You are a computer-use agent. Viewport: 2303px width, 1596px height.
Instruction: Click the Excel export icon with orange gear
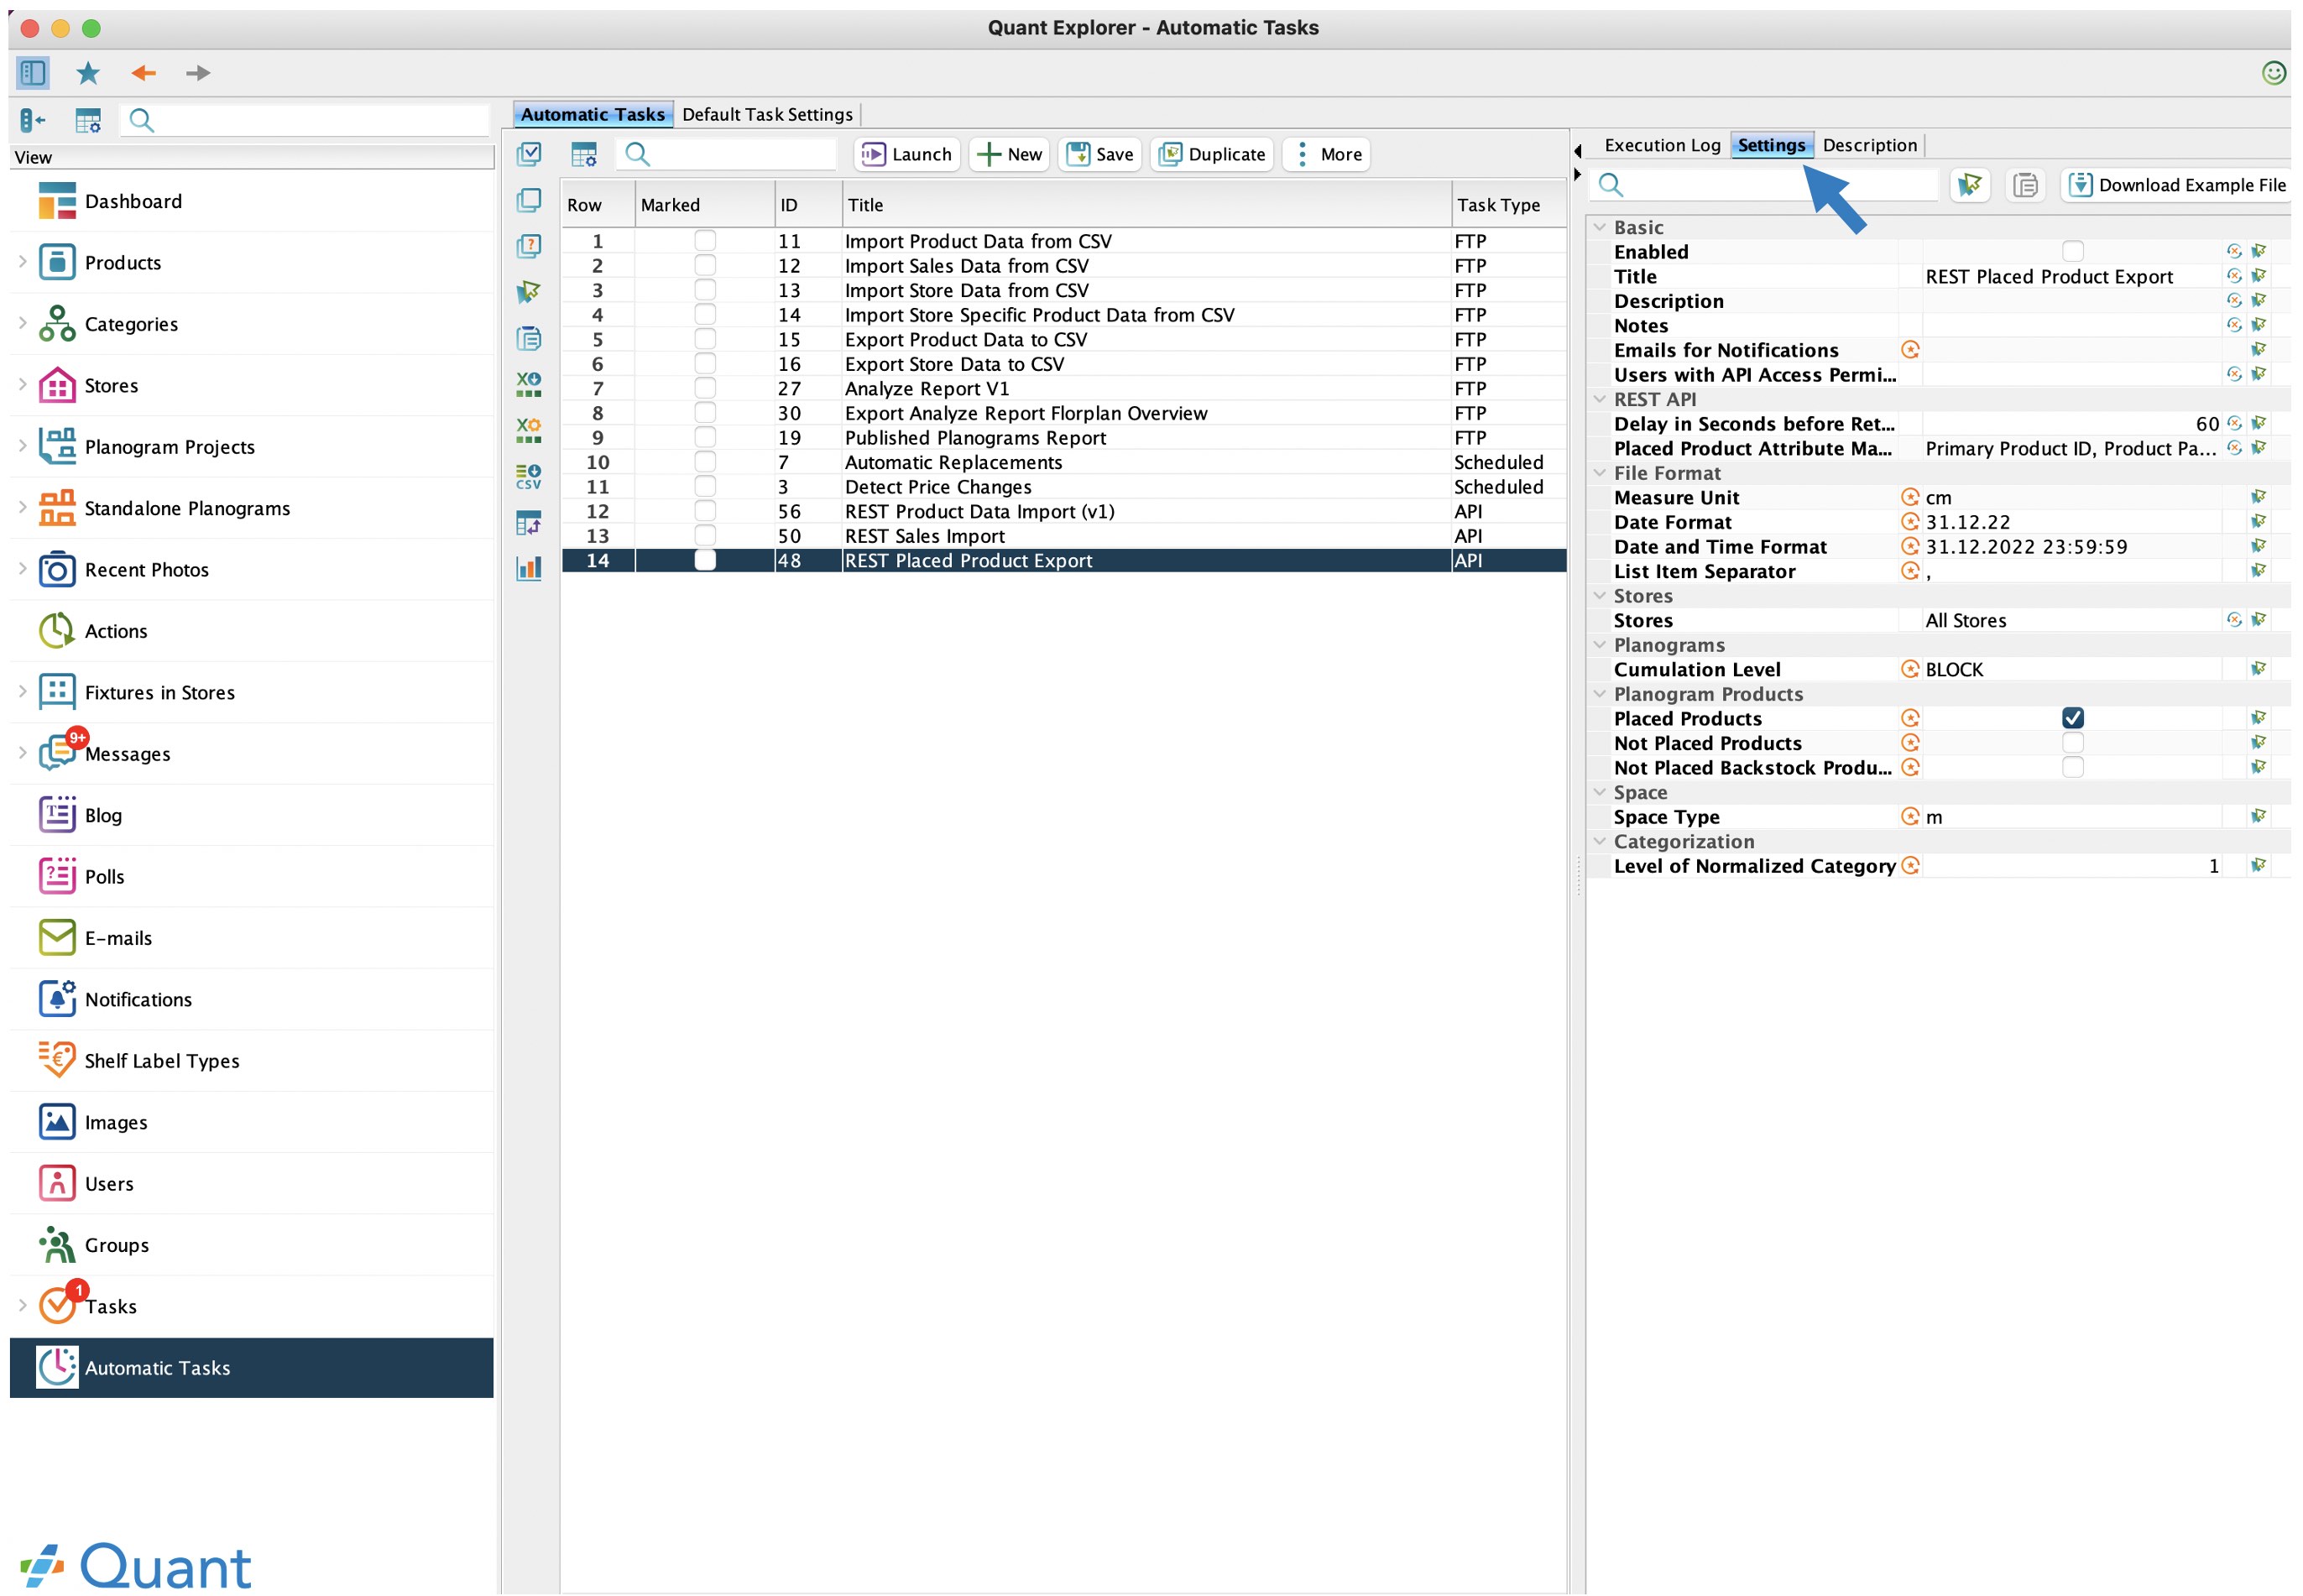pos(529,430)
